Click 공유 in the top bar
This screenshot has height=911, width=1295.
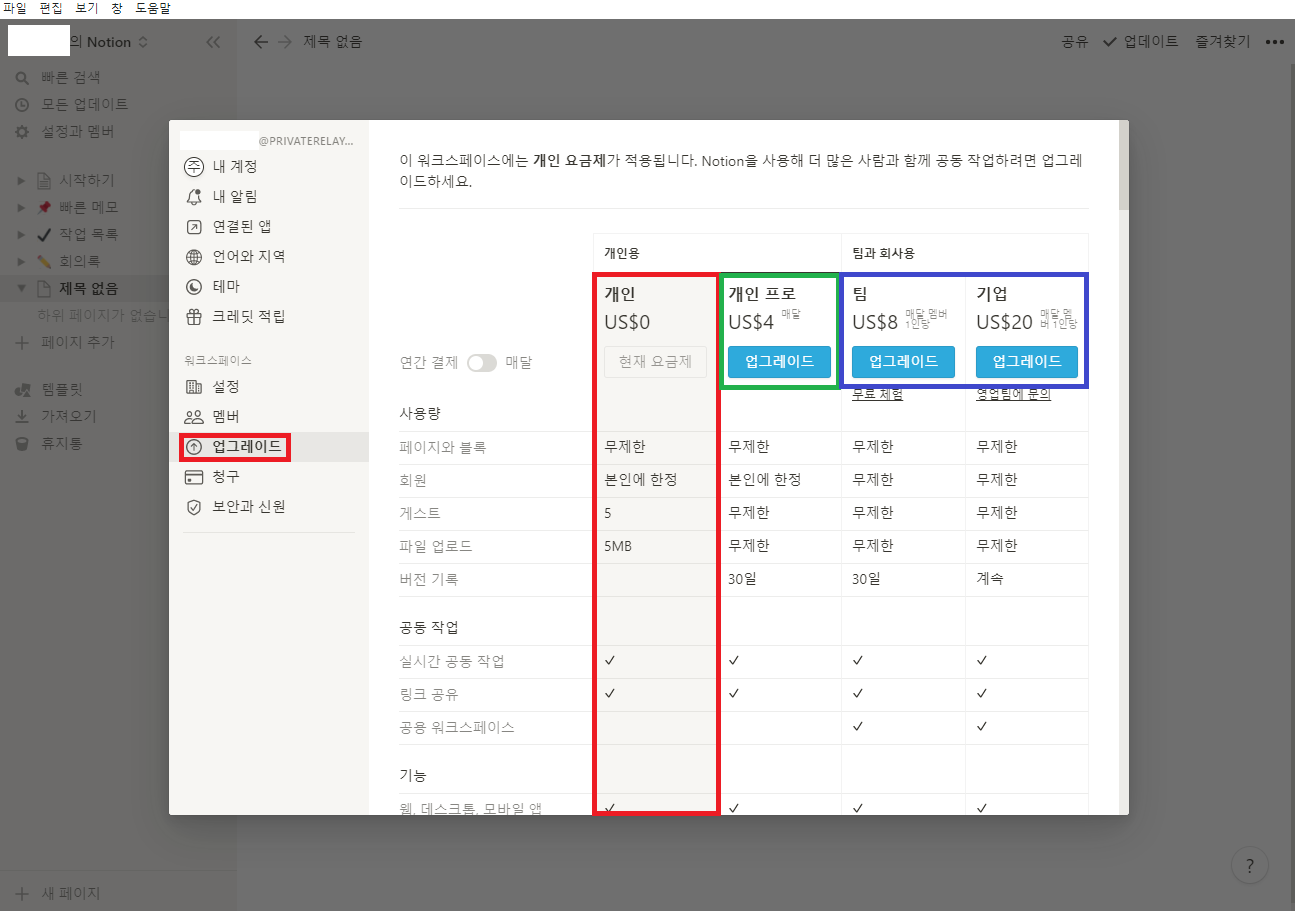(1075, 42)
